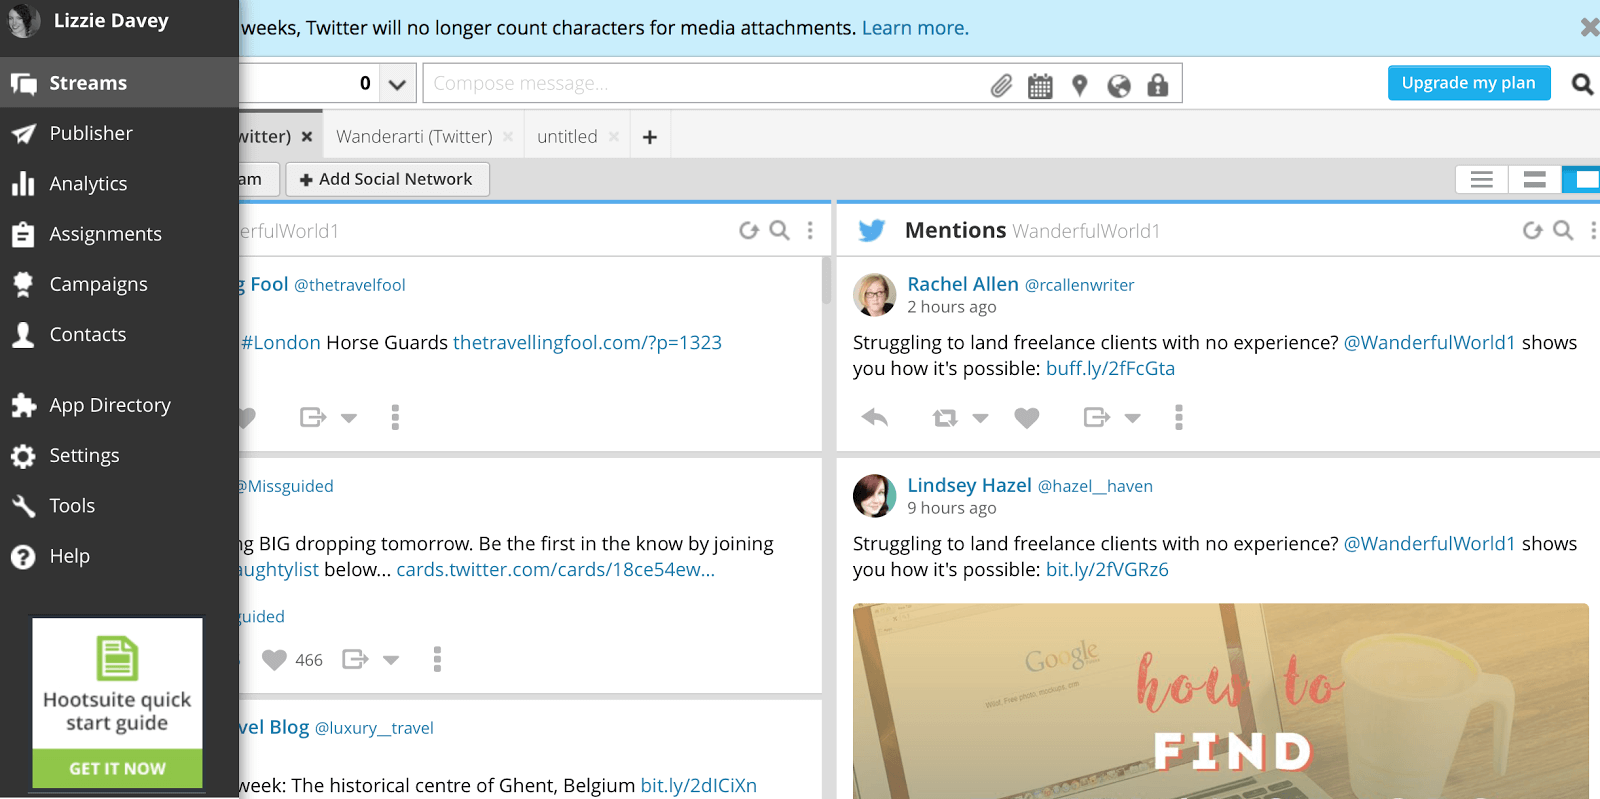Refresh the left stream
This screenshot has height=799, width=1600.
point(748,231)
